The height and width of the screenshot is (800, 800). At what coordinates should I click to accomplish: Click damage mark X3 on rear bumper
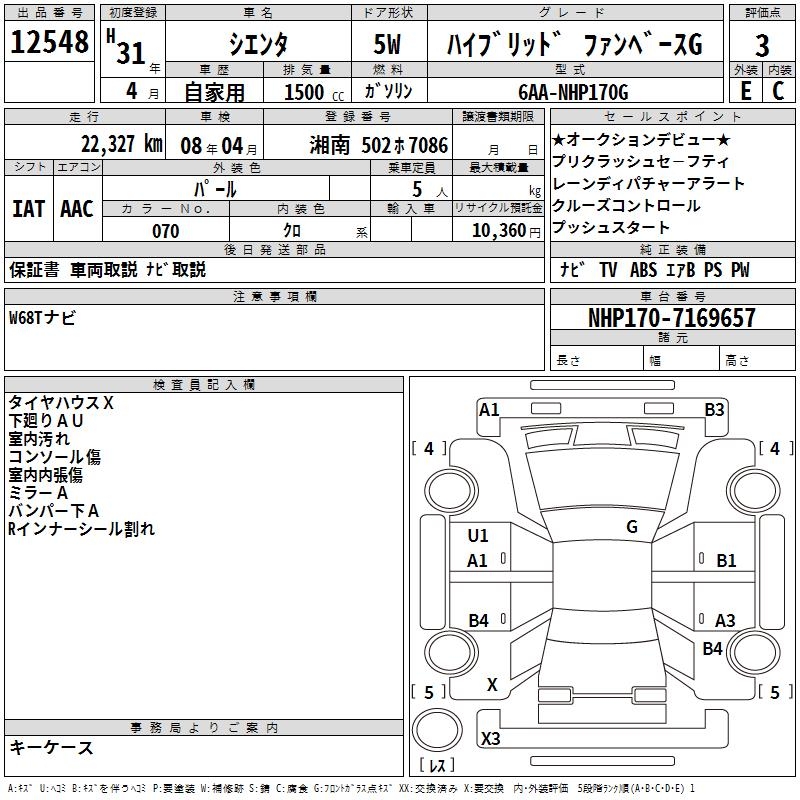[490, 738]
